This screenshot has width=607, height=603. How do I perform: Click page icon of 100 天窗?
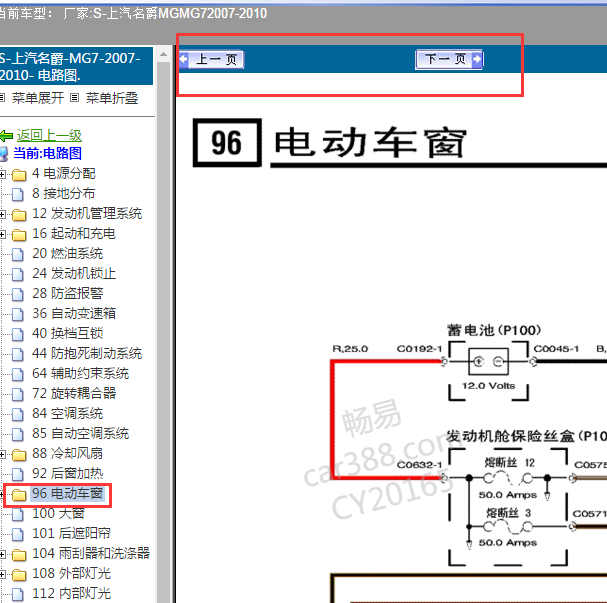click(18, 514)
